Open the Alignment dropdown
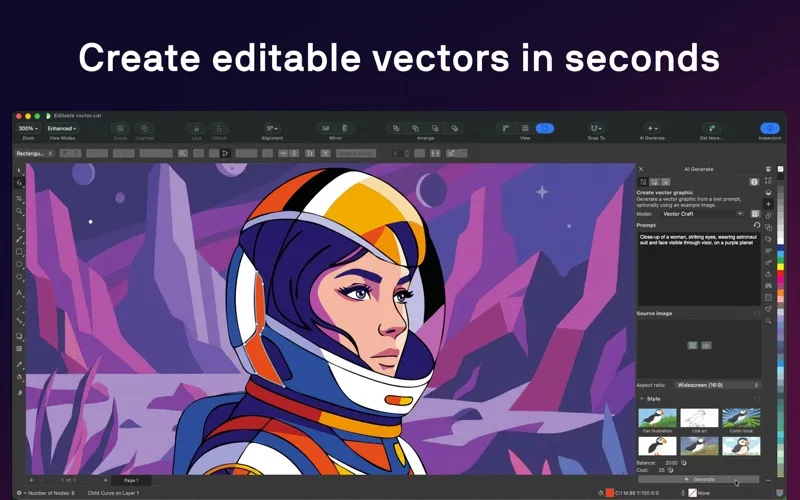800x500 pixels. pyautogui.click(x=272, y=129)
